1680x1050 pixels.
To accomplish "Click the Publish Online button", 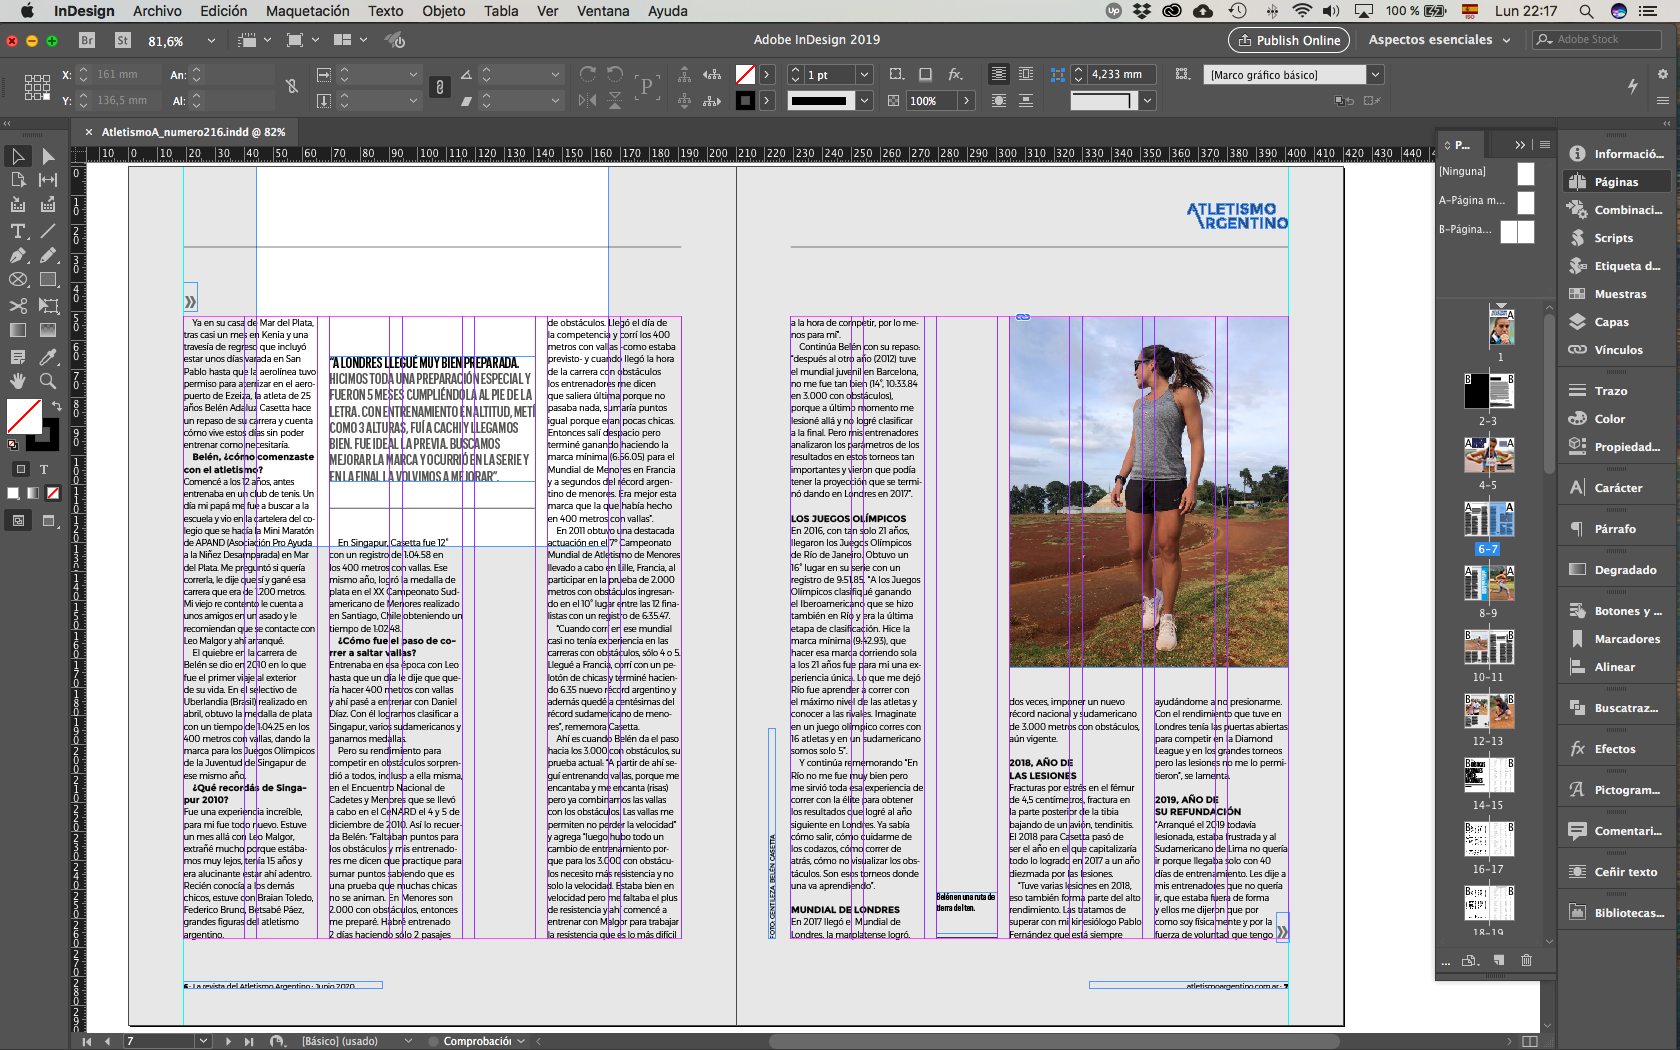I will [x=1288, y=40].
